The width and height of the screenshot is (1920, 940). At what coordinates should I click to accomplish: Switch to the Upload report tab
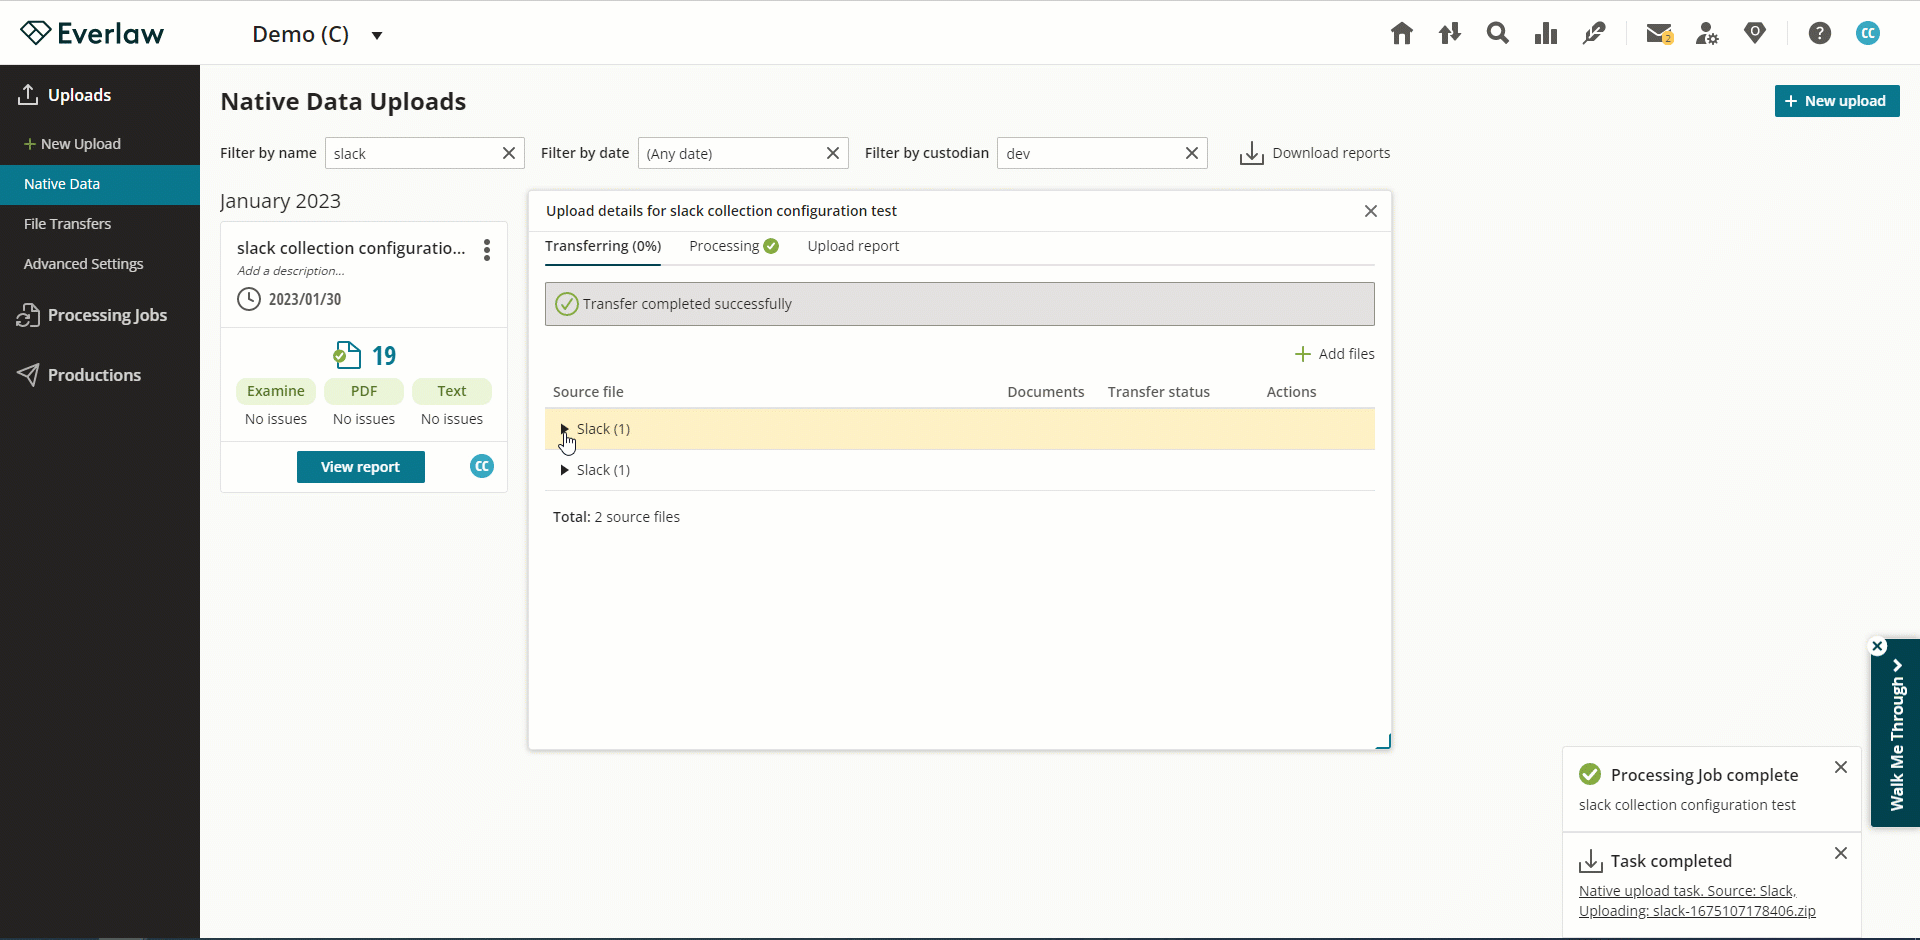(x=853, y=246)
